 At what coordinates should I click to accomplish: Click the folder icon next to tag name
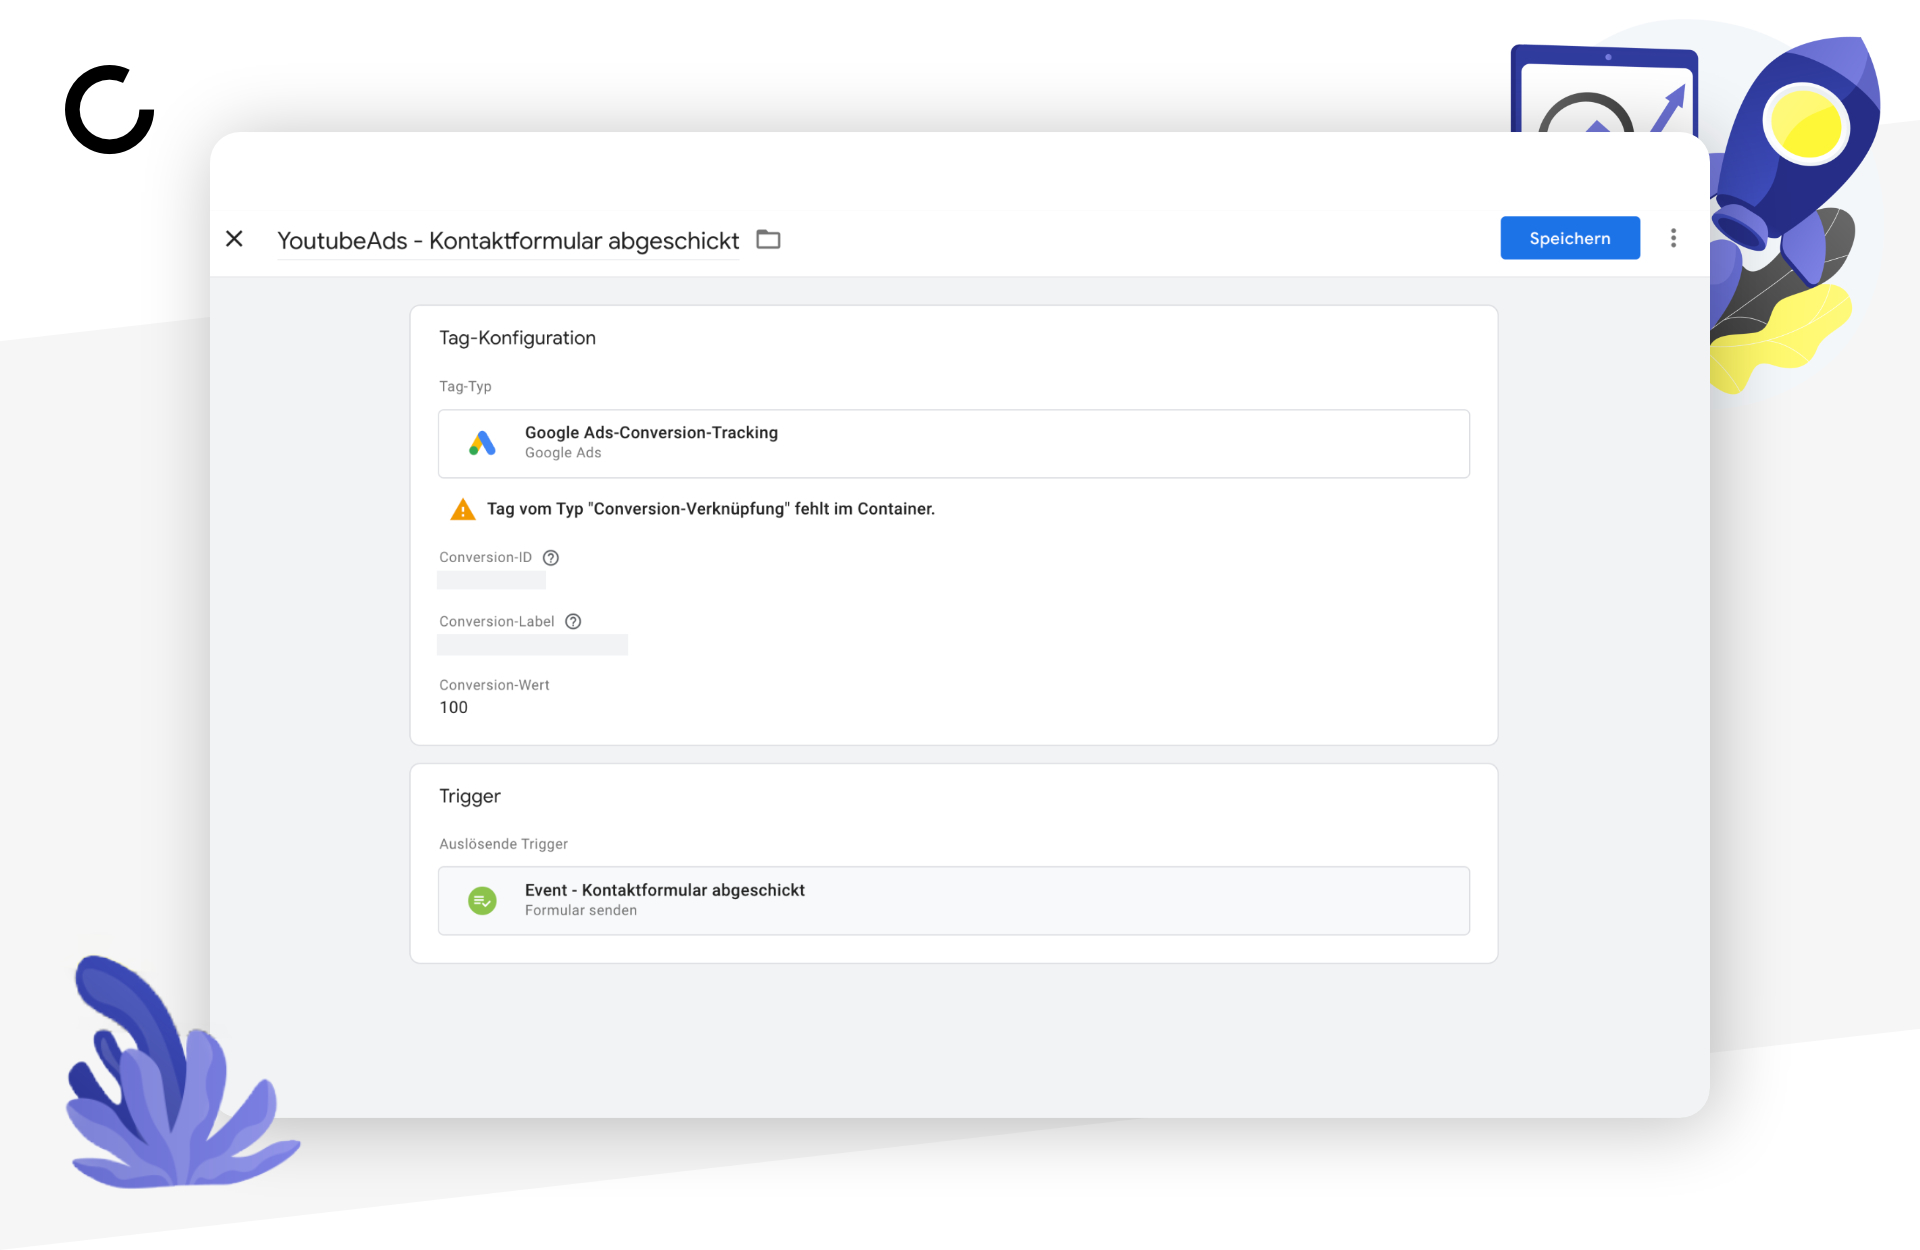click(x=768, y=239)
